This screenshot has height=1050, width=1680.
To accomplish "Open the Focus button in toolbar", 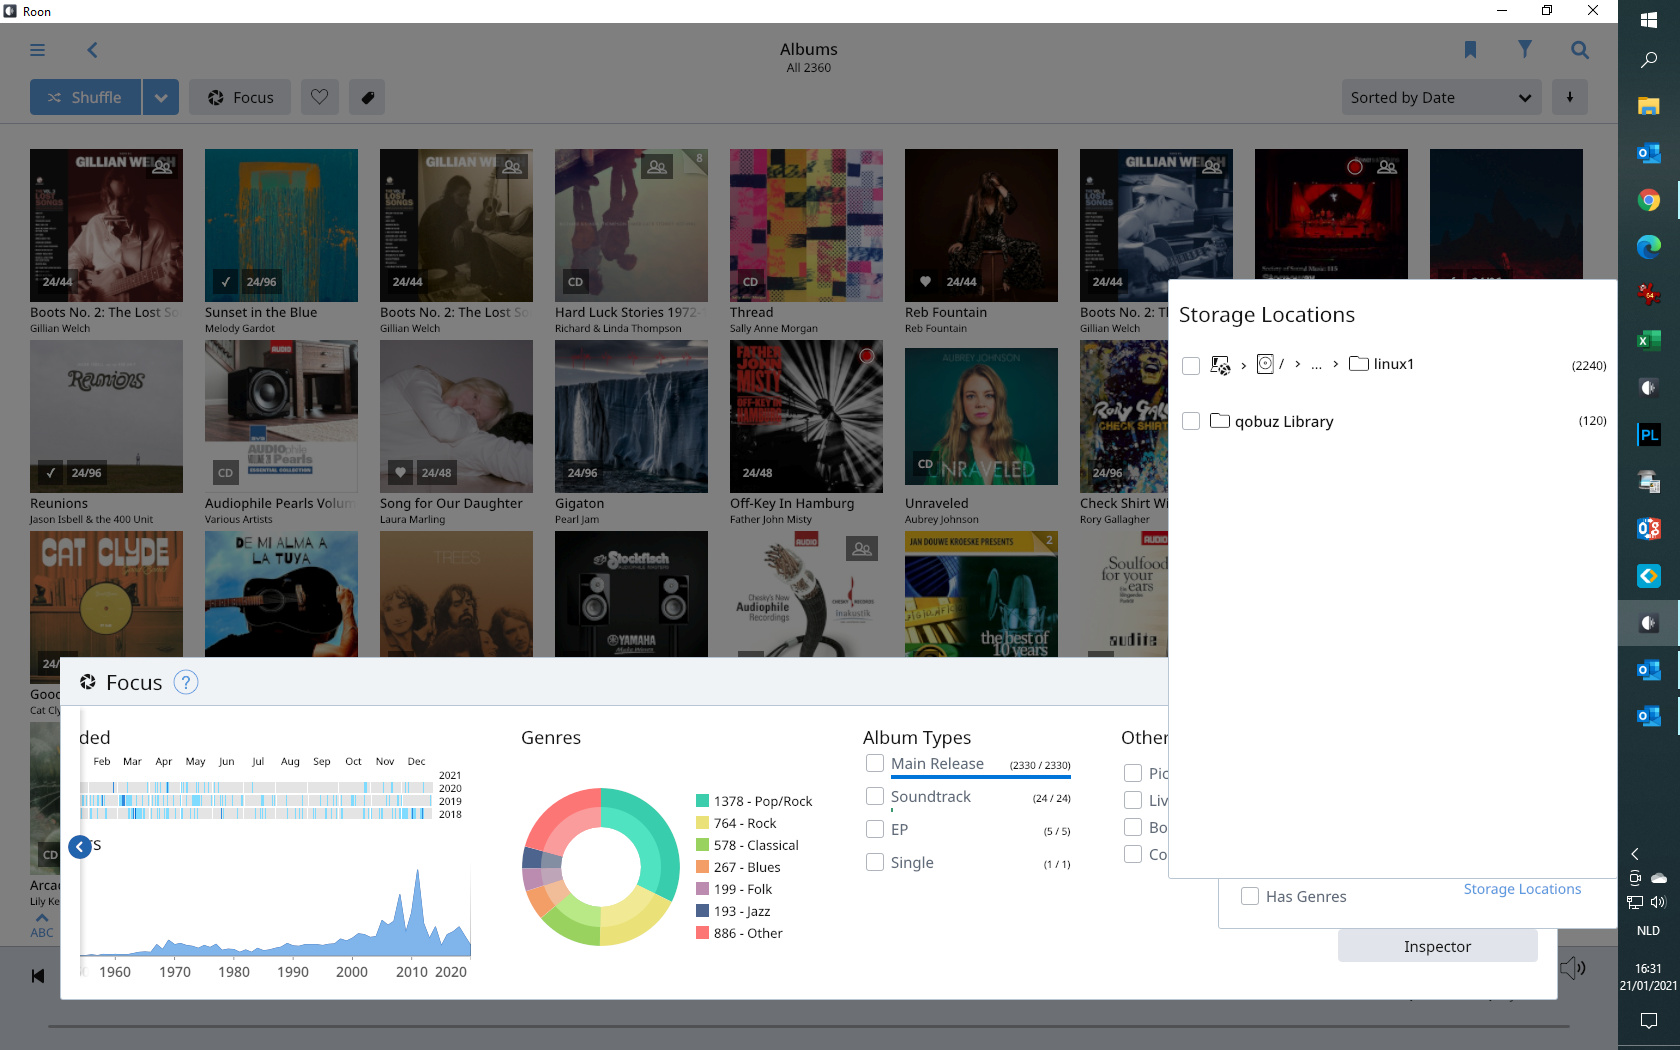I will (x=240, y=97).
